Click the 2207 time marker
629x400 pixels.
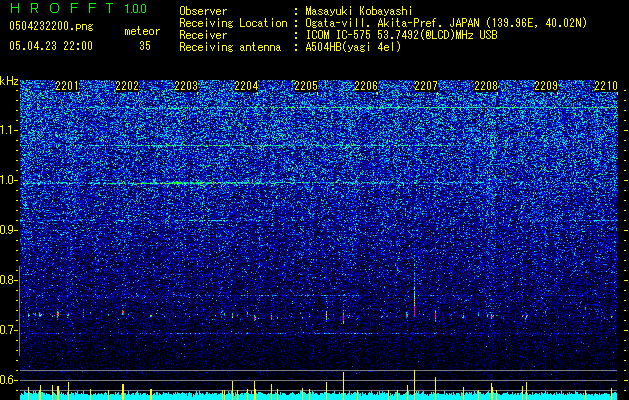[426, 86]
